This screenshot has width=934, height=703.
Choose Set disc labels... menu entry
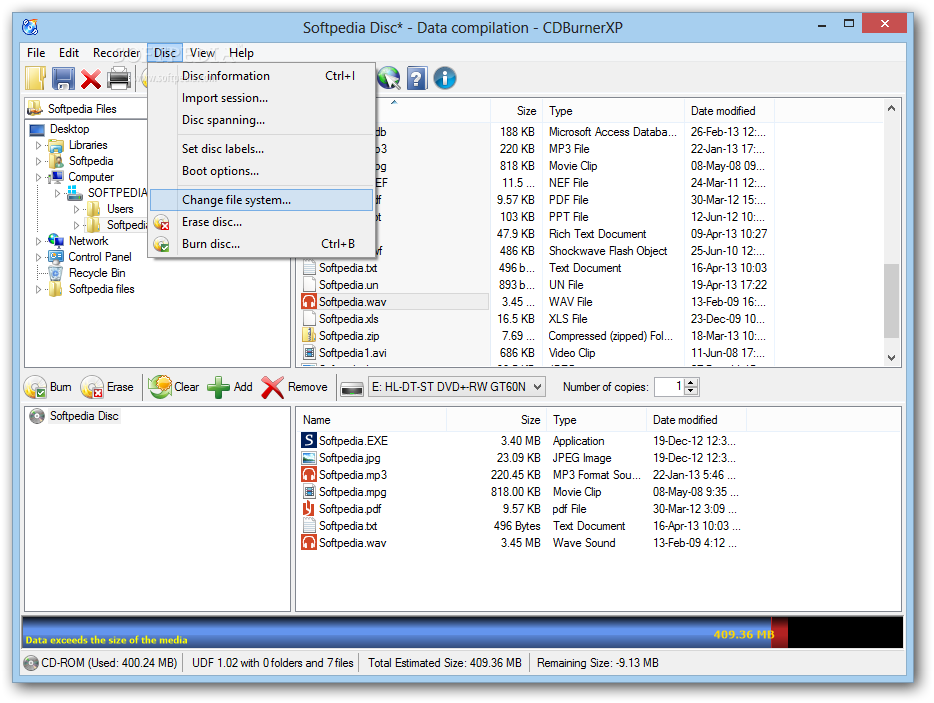[261, 149]
